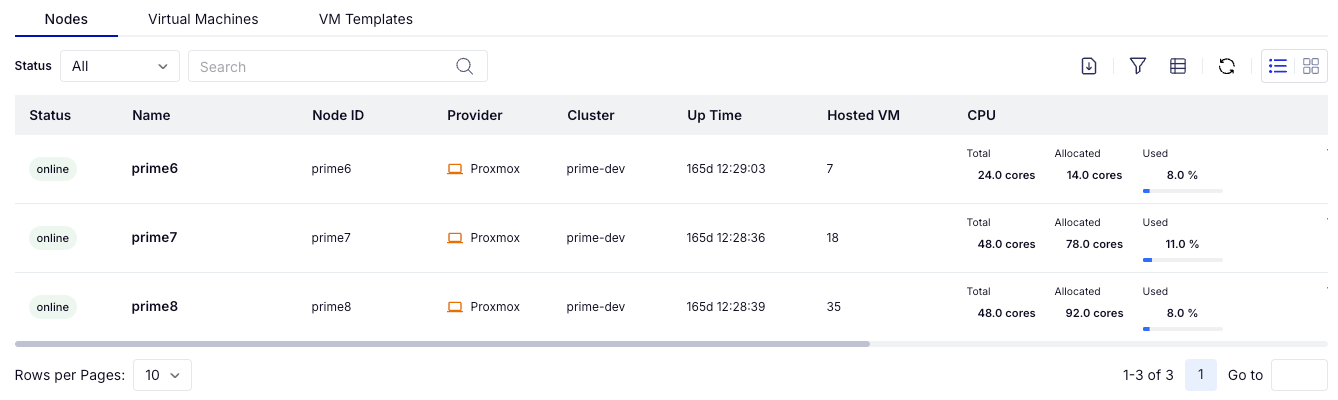
Task: Switch to grid card view
Action: pyautogui.click(x=1311, y=66)
